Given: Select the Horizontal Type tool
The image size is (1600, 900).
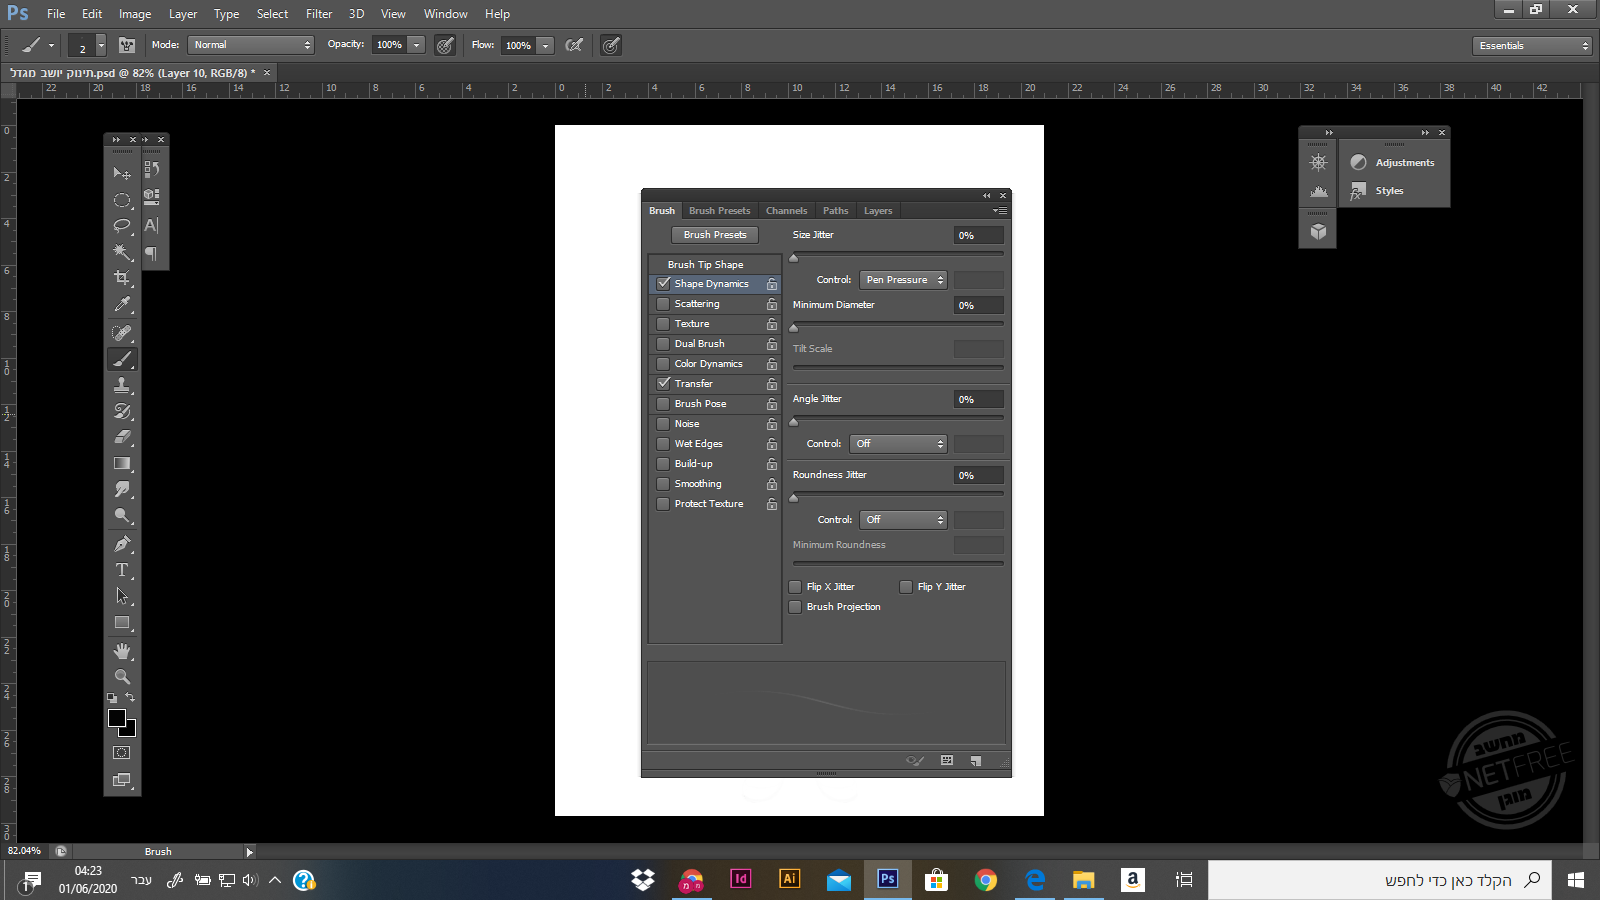Looking at the screenshot, I should [x=122, y=570].
